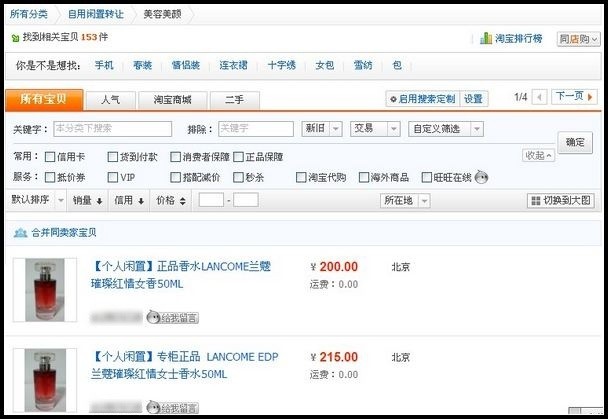Viewport: 608px width, 419px height.
Task: Click suggested search 春装
Action: (x=142, y=65)
